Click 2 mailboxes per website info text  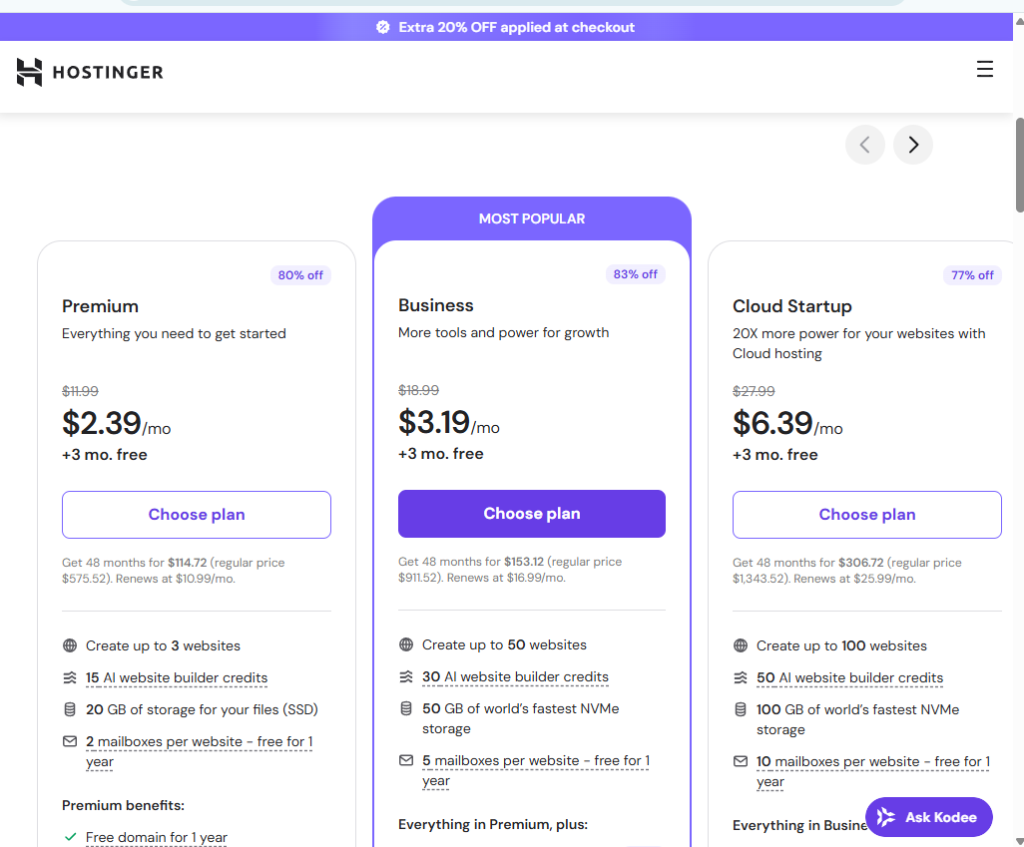pos(199,752)
